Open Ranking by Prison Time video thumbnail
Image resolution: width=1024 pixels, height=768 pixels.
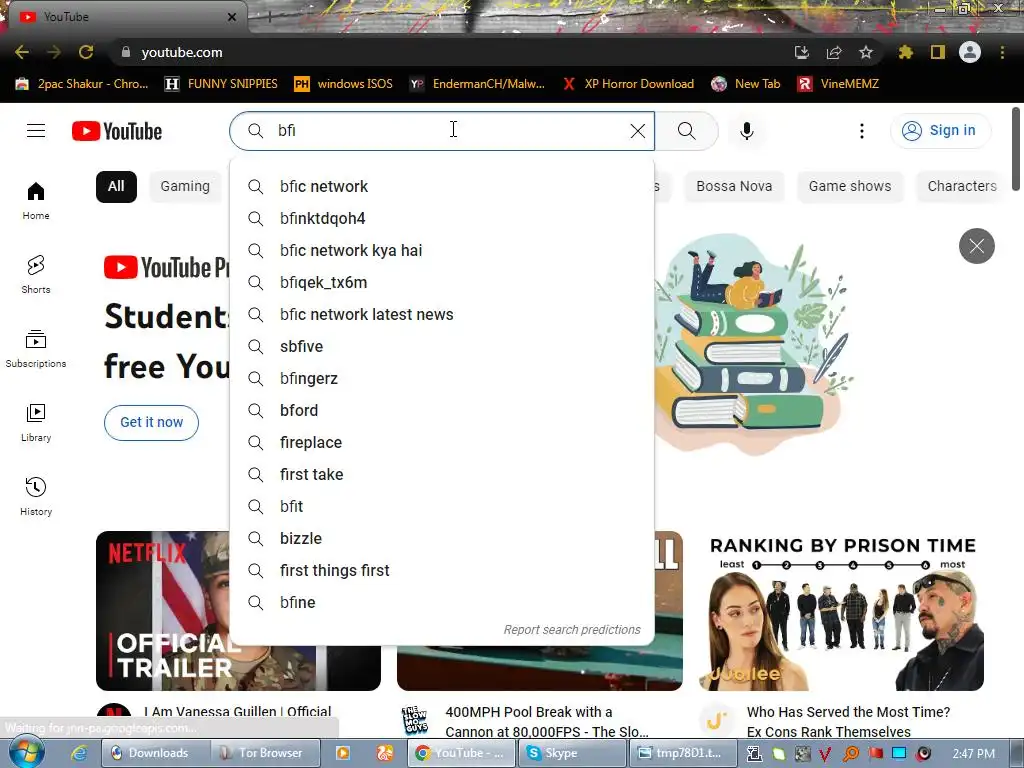841,611
